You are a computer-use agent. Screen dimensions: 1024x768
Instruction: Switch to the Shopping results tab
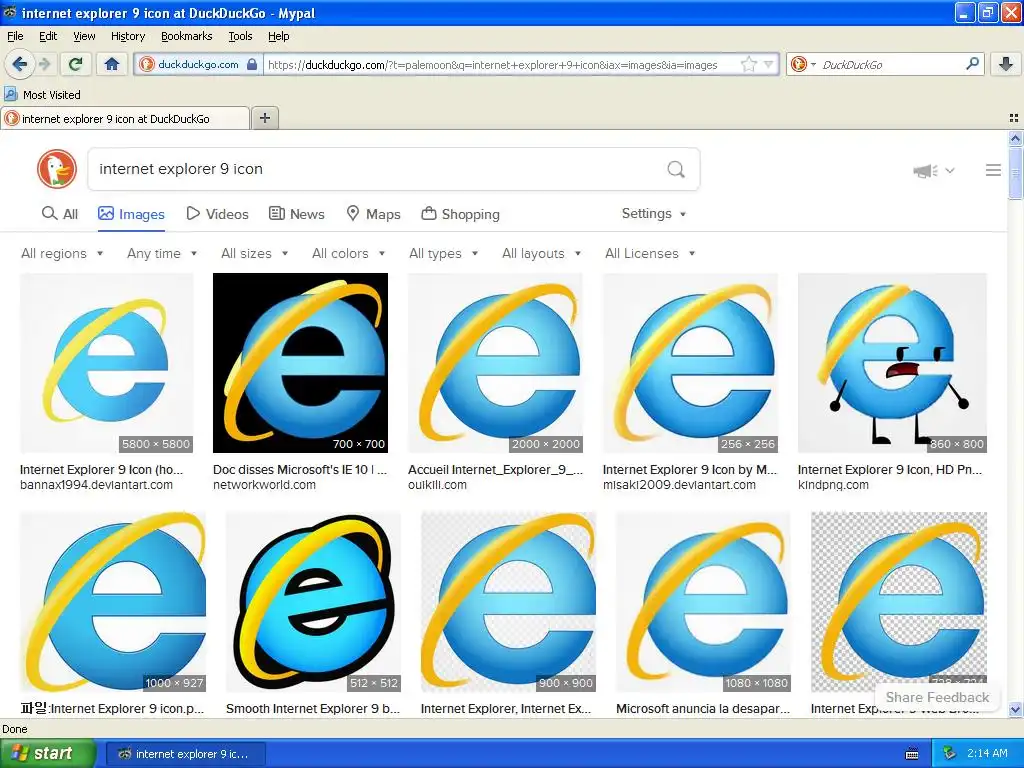460,214
